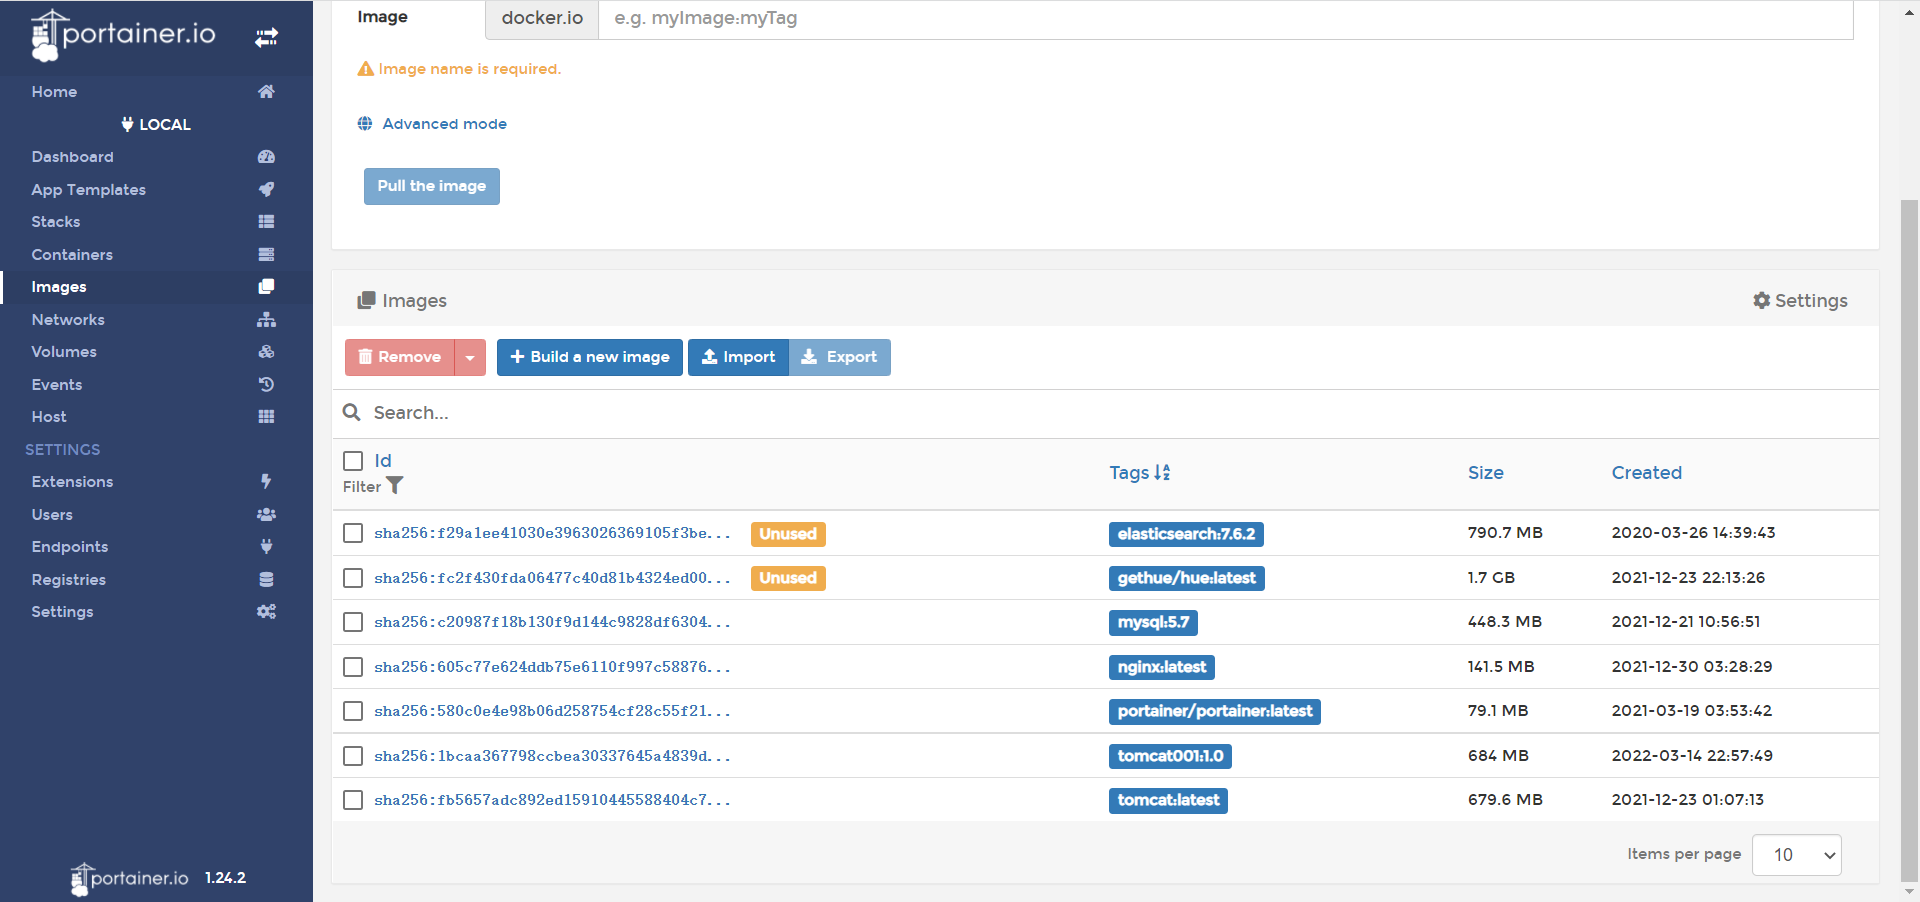Click the Networks sitemap icon
Viewport: 1920px width, 902px height.
(266, 319)
